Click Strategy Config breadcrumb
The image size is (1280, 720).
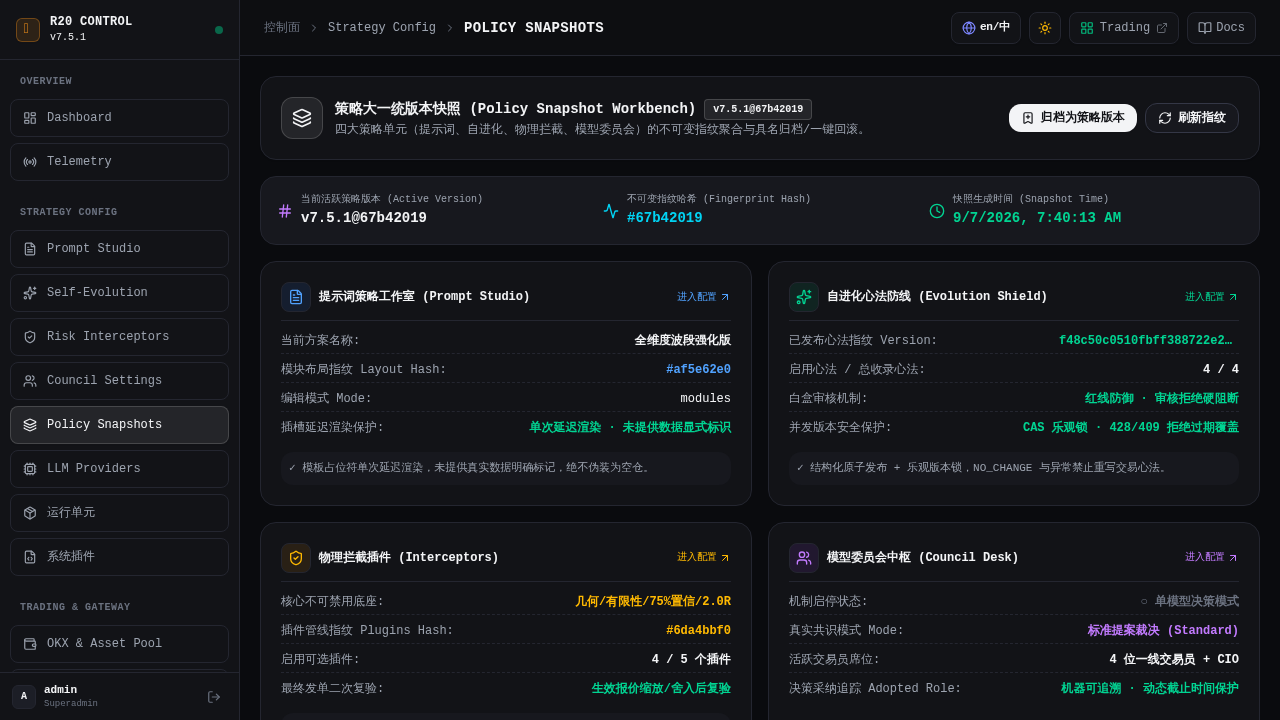(x=382, y=28)
